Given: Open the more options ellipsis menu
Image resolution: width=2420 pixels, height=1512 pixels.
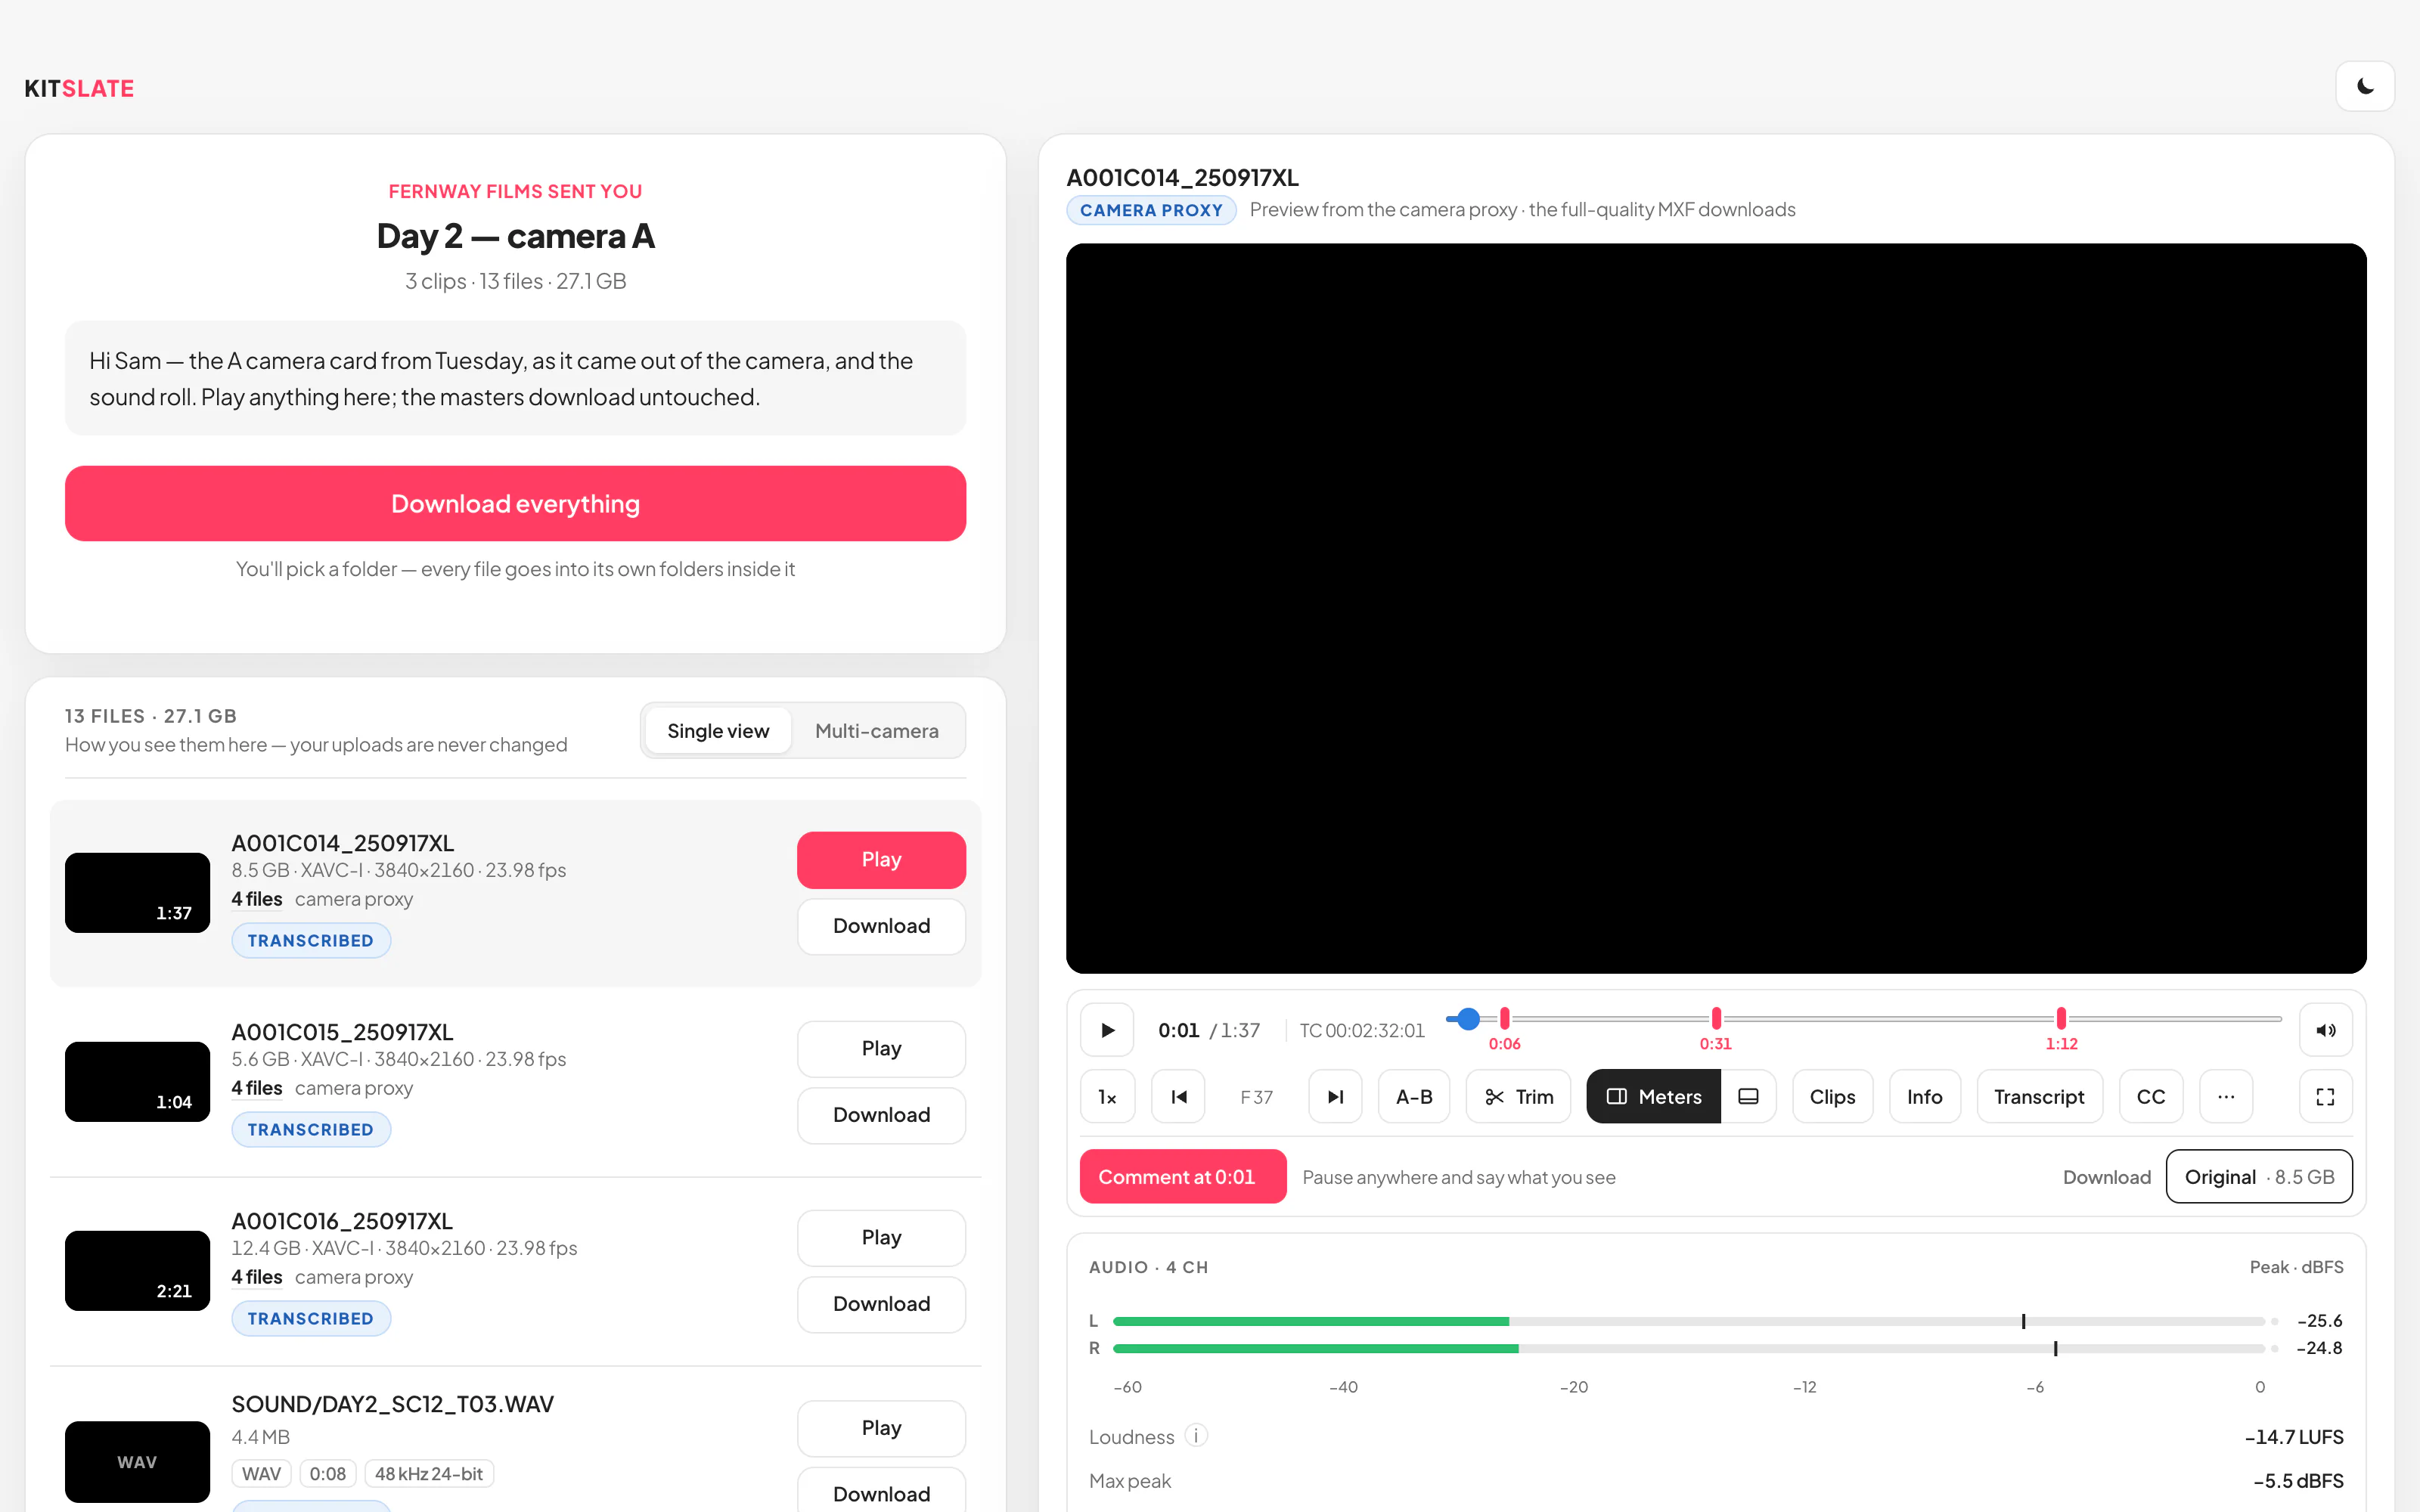Looking at the screenshot, I should (x=2226, y=1097).
